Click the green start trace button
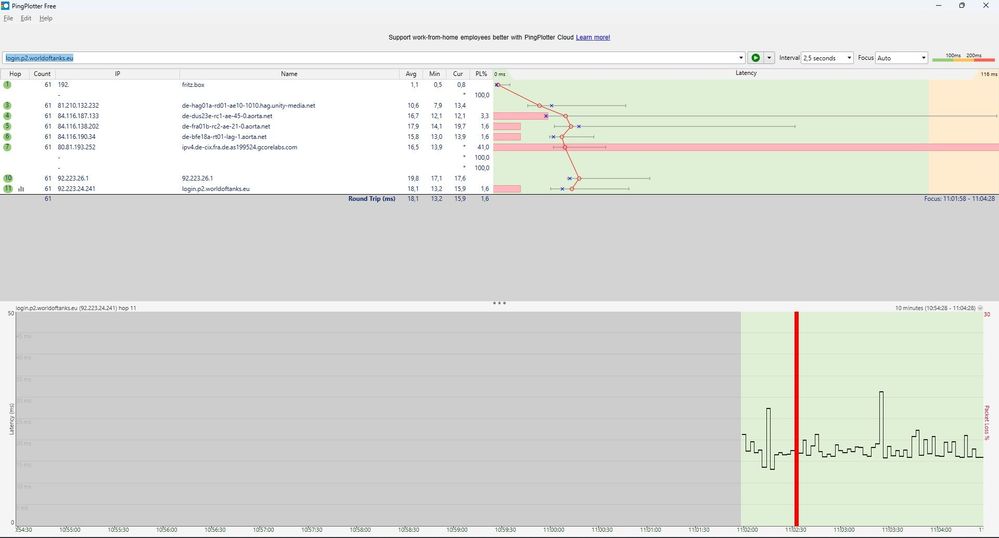The width and height of the screenshot is (999, 538). [x=755, y=57]
